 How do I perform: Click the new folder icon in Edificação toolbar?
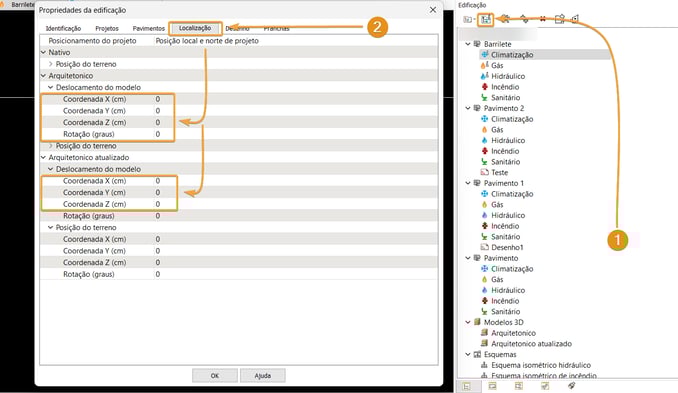tap(467, 19)
